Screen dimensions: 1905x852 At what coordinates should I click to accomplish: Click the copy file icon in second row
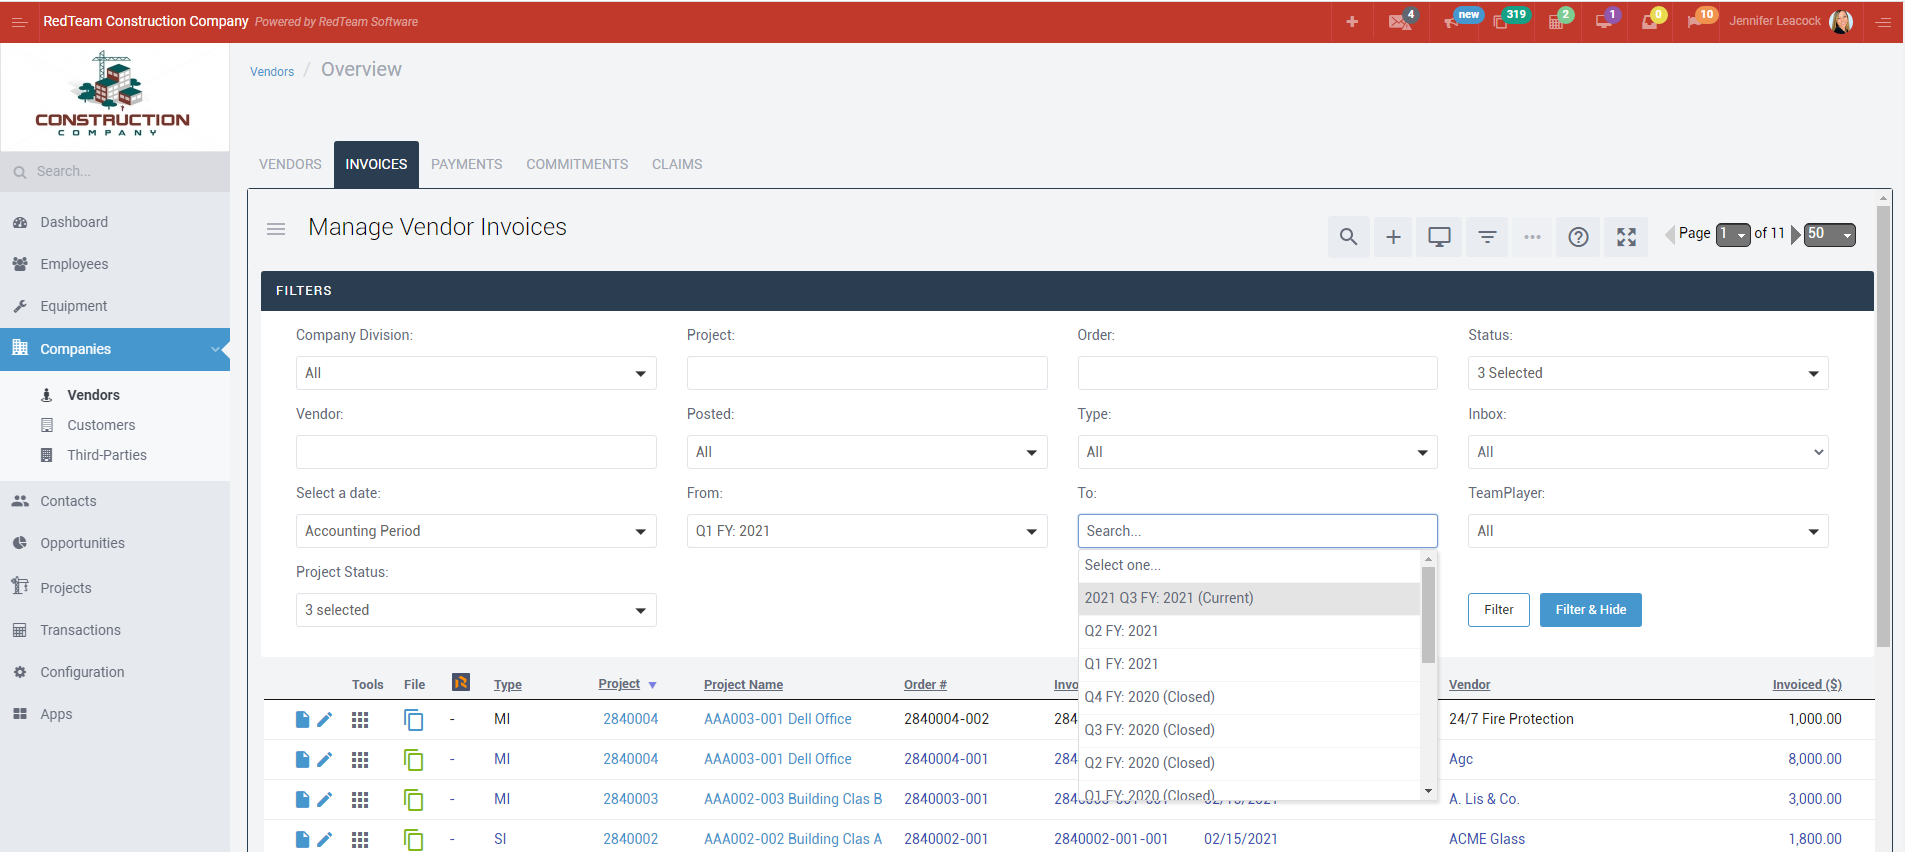tap(413, 760)
